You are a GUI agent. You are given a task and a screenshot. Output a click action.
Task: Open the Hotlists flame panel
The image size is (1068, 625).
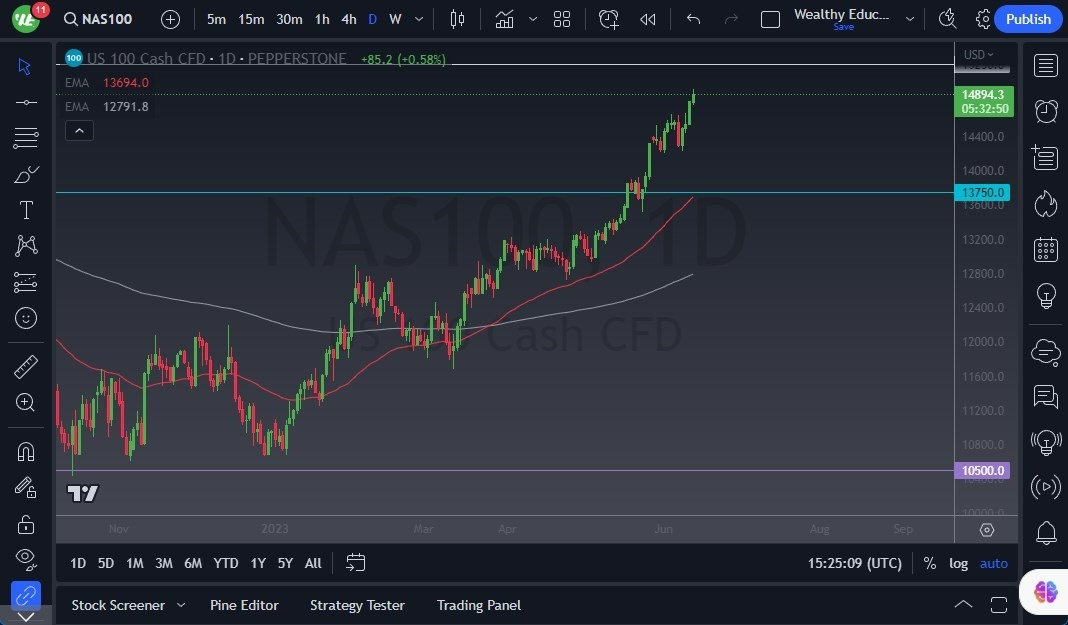[1045, 203]
